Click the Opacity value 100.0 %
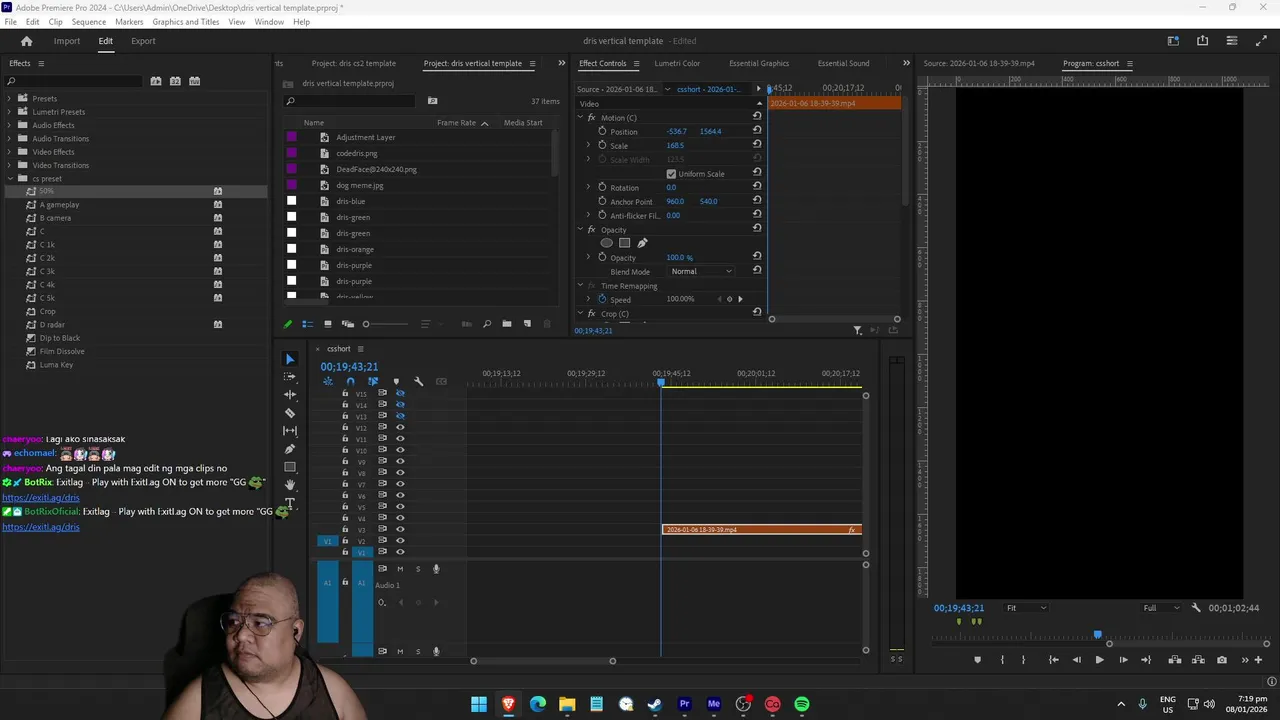The height and width of the screenshot is (720, 1280). pyautogui.click(x=679, y=258)
